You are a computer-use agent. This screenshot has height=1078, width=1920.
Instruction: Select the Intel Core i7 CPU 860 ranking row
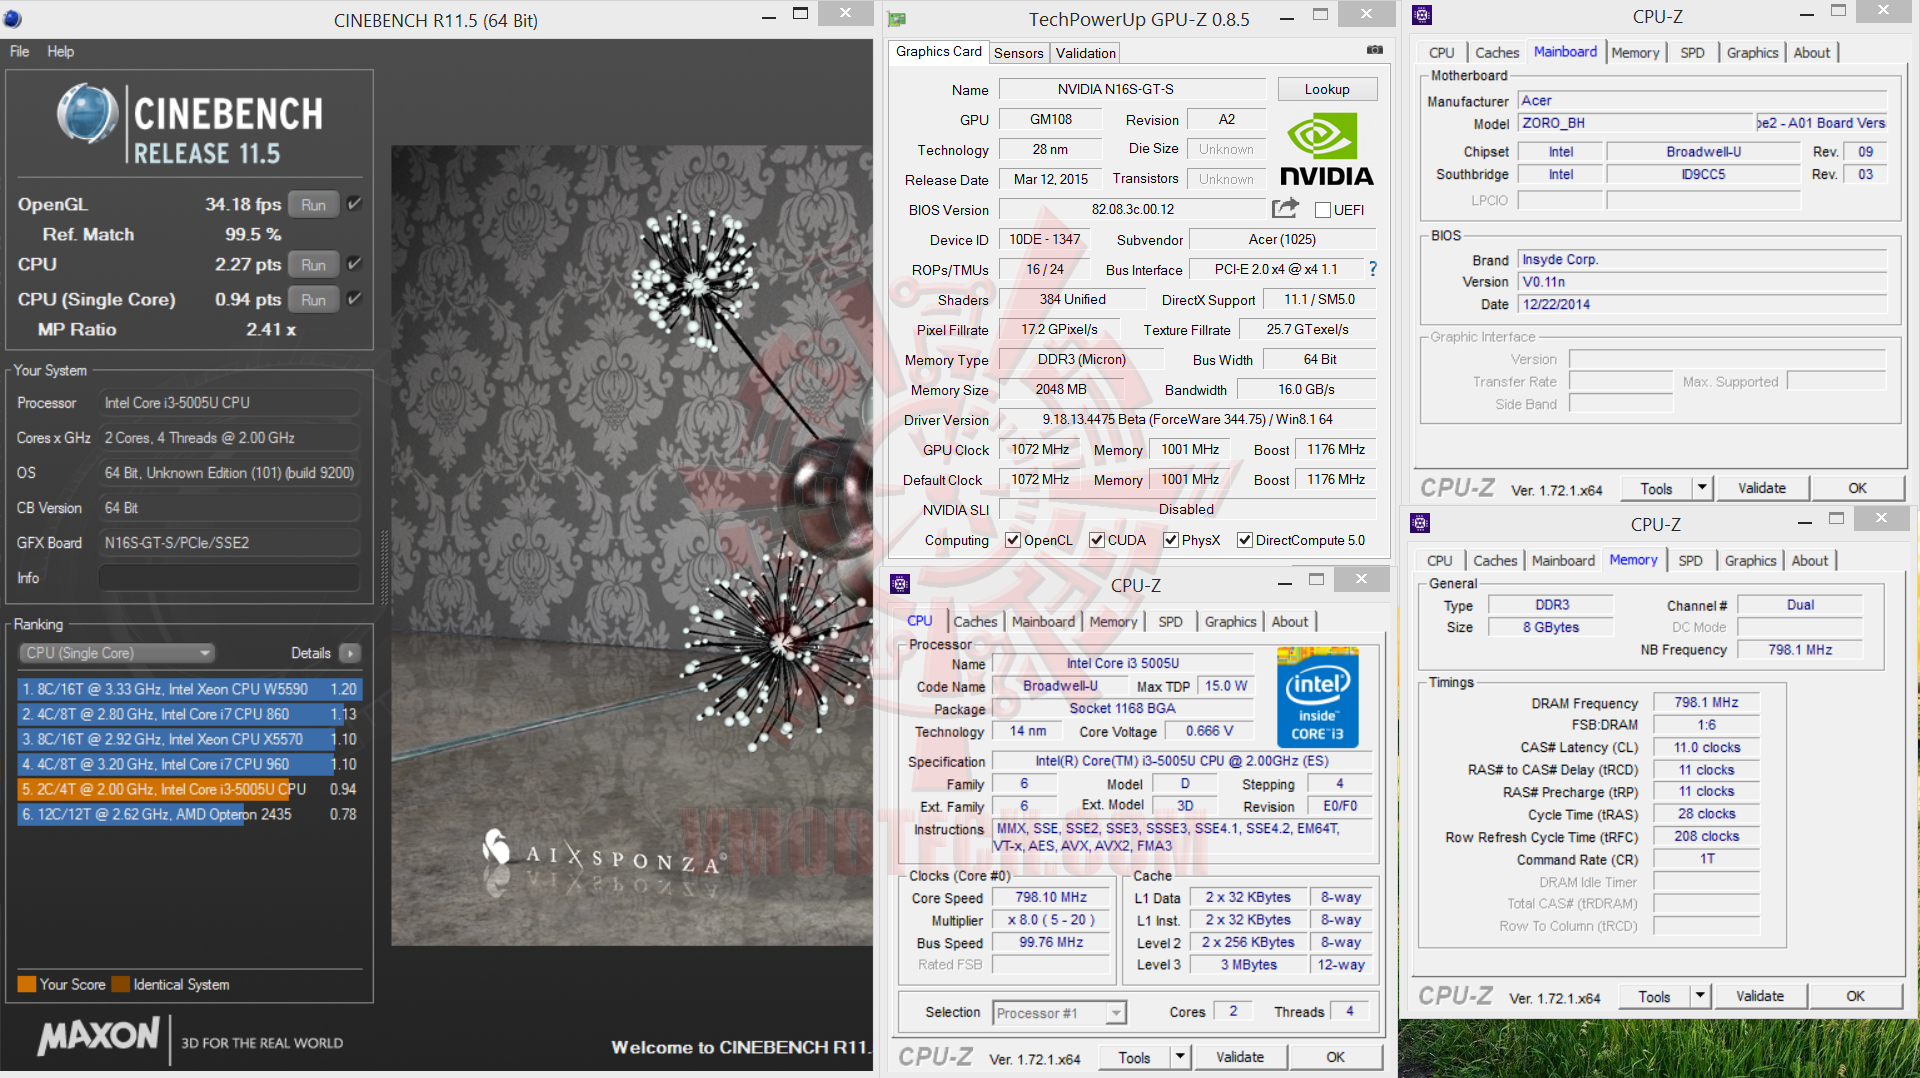pyautogui.click(x=189, y=714)
